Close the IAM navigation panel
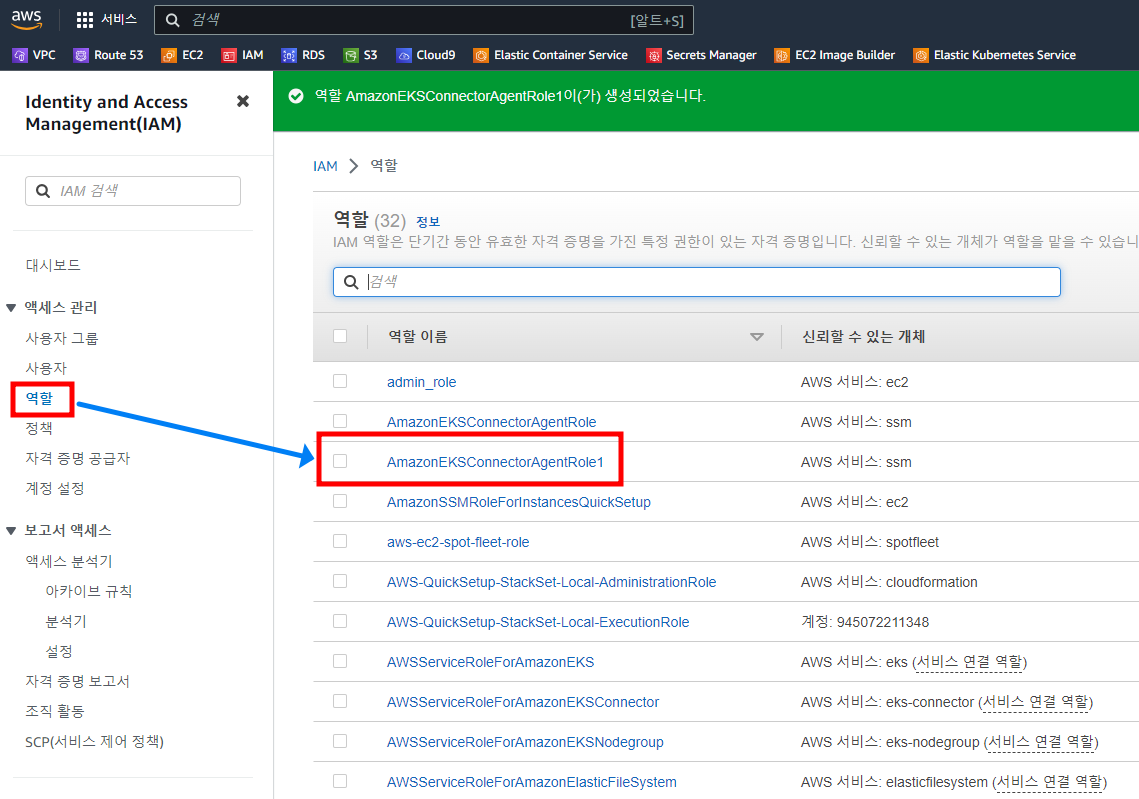Screen dimensions: 1139x799 pyautogui.click(x=243, y=101)
